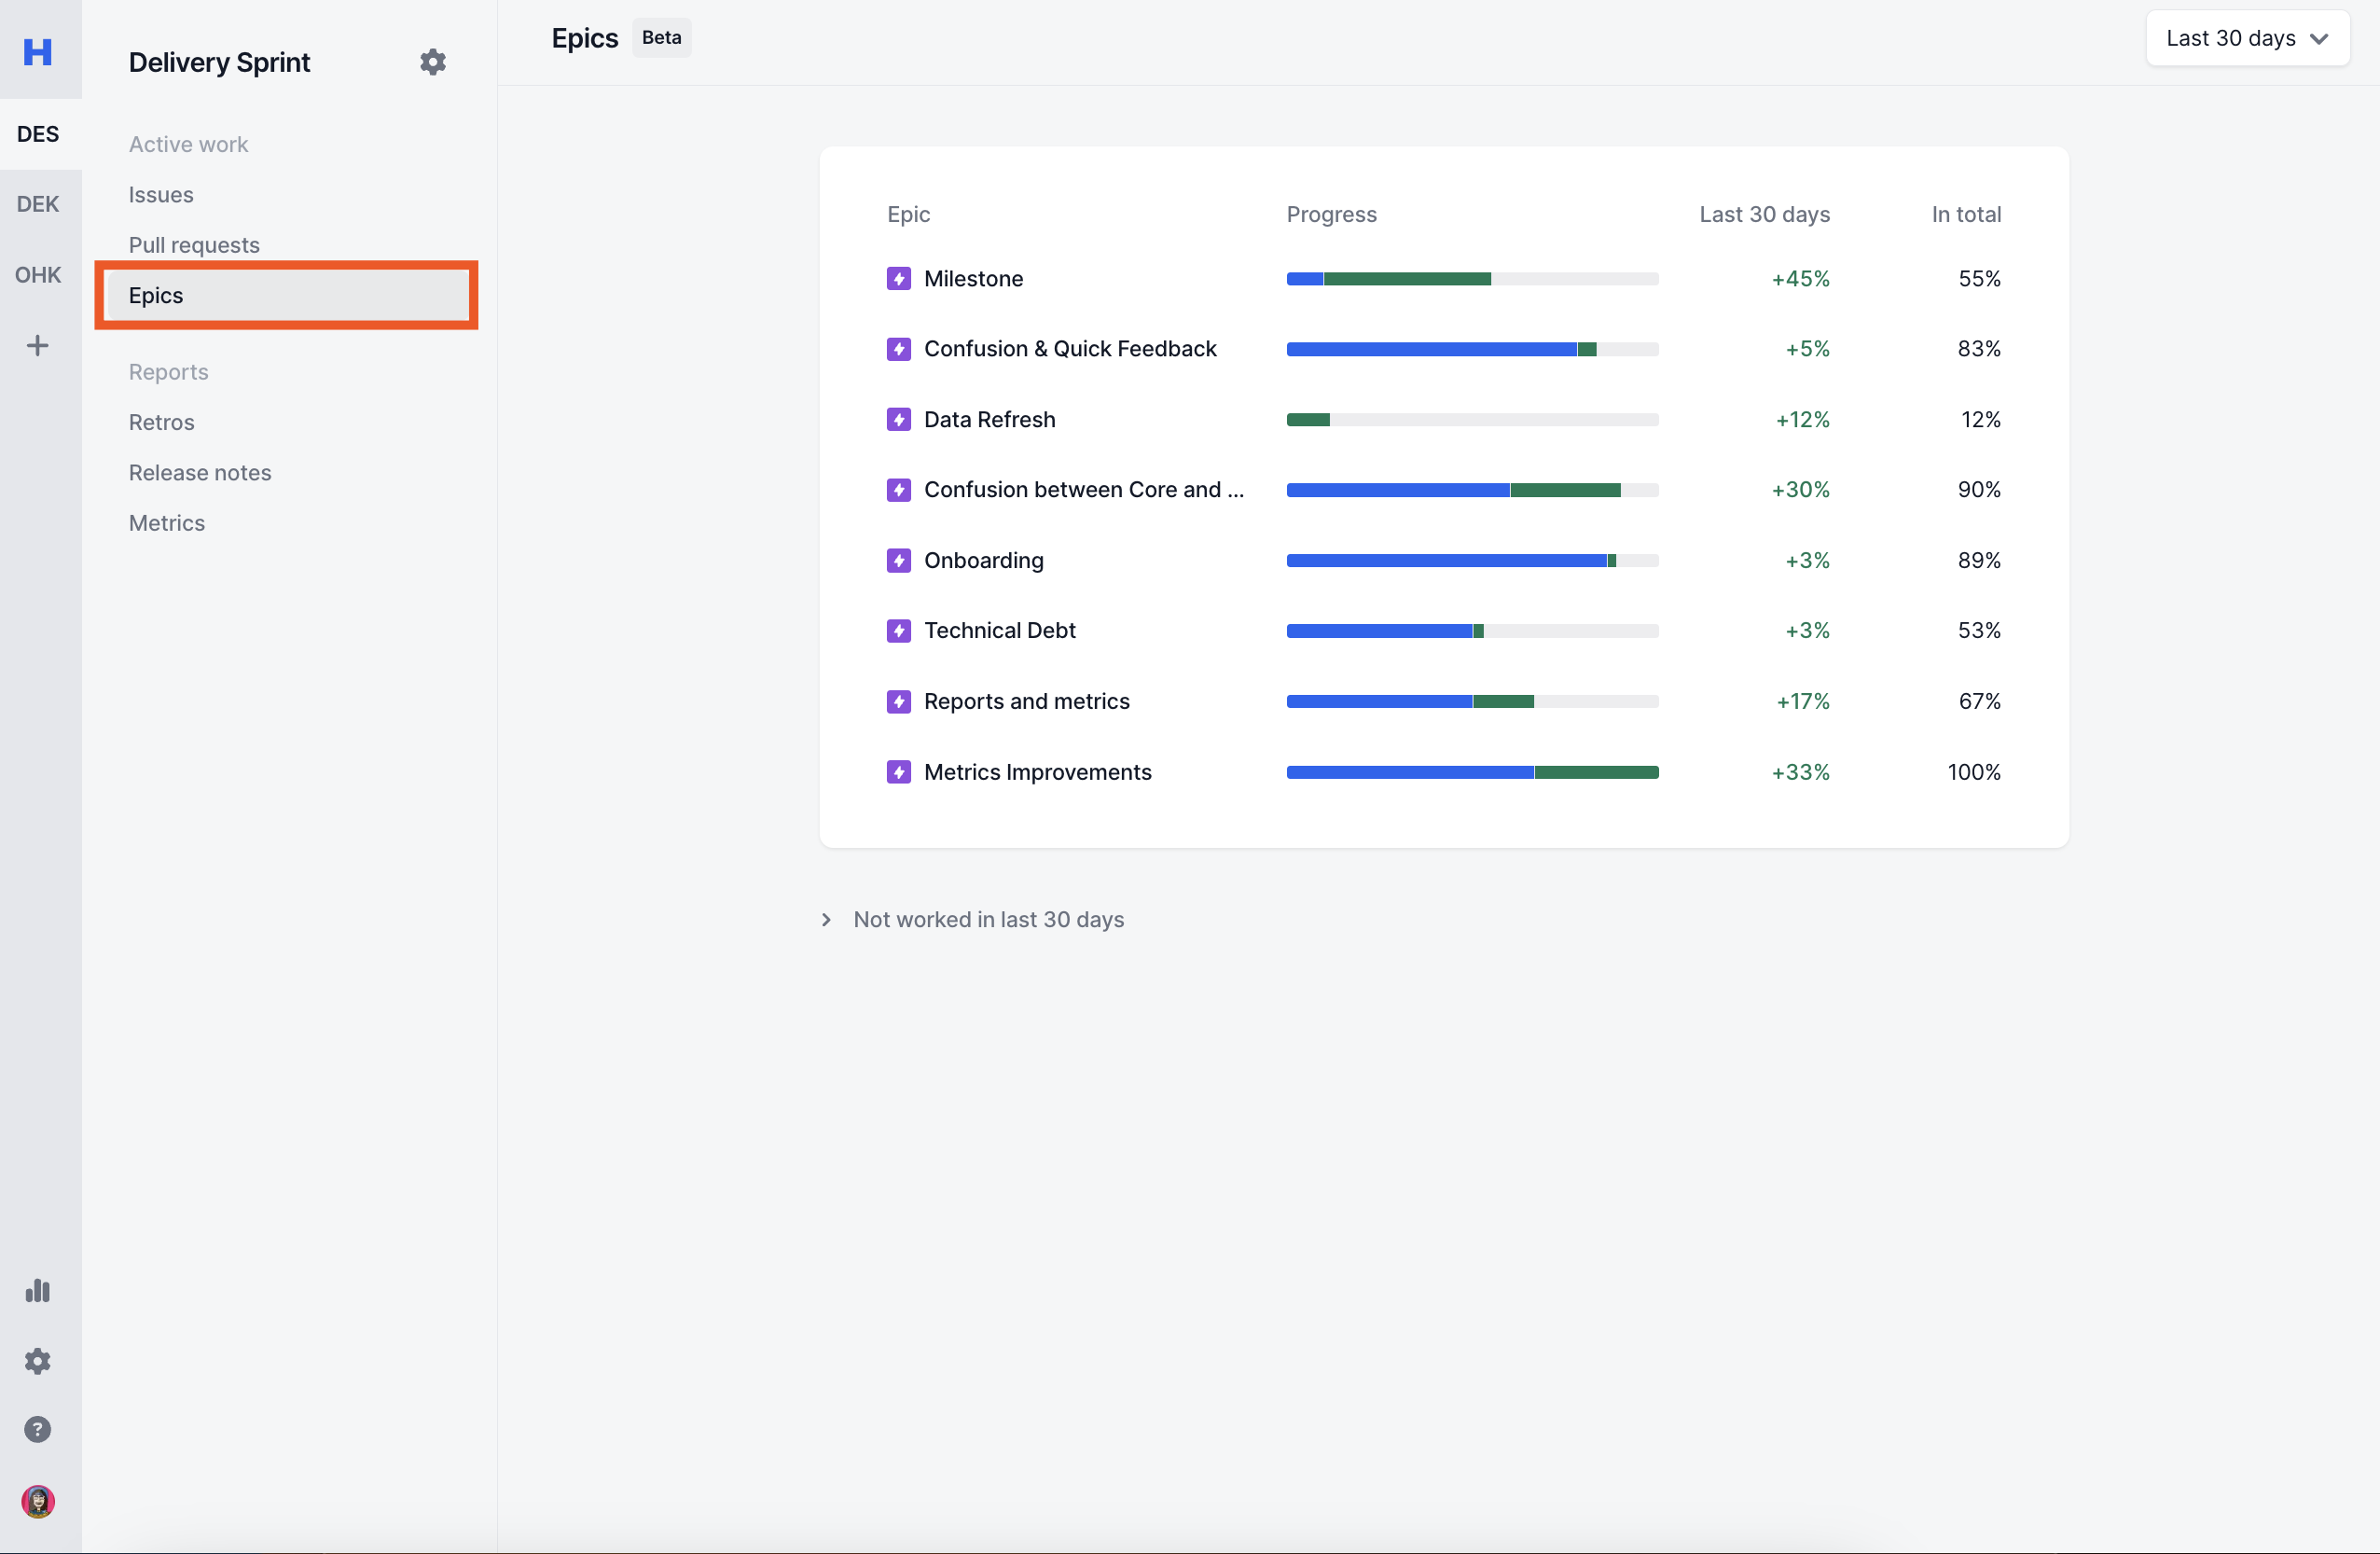Click the Data Refresh epic icon
Screen dimensions: 2380x1554
898,420
